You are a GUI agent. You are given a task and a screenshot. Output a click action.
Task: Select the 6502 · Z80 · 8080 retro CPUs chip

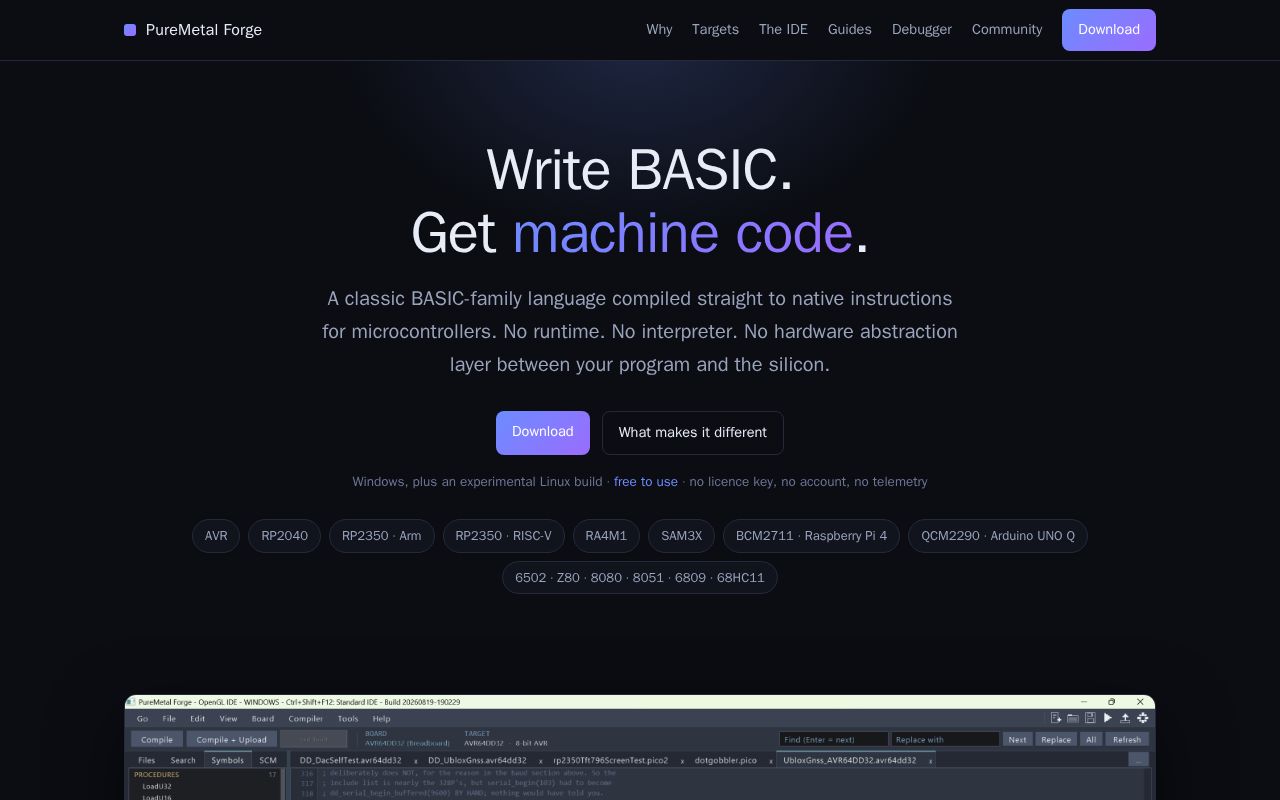[640, 578]
